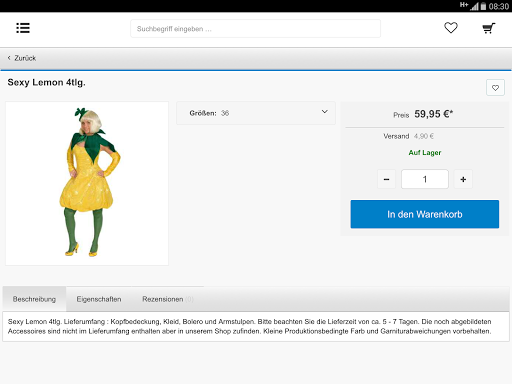Click In den Warenkorb button

coord(425,214)
